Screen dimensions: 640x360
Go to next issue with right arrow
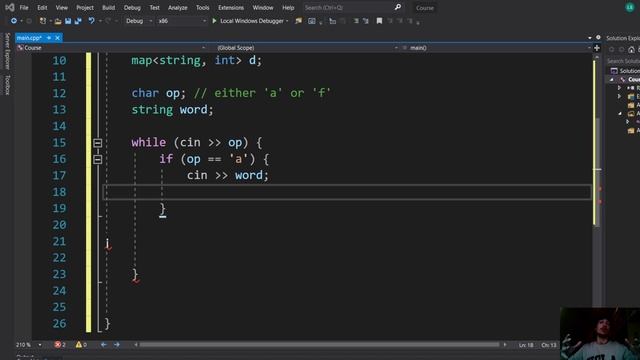tap(117, 345)
